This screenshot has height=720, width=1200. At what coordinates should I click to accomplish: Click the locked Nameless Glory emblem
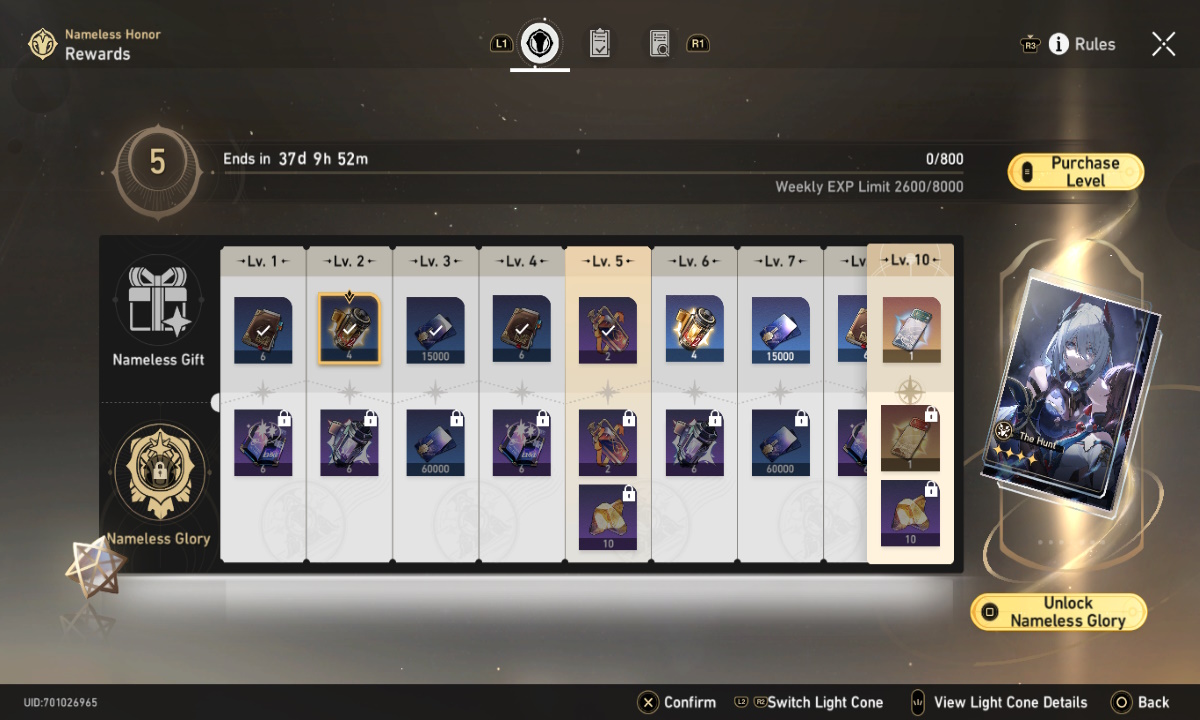click(160, 470)
